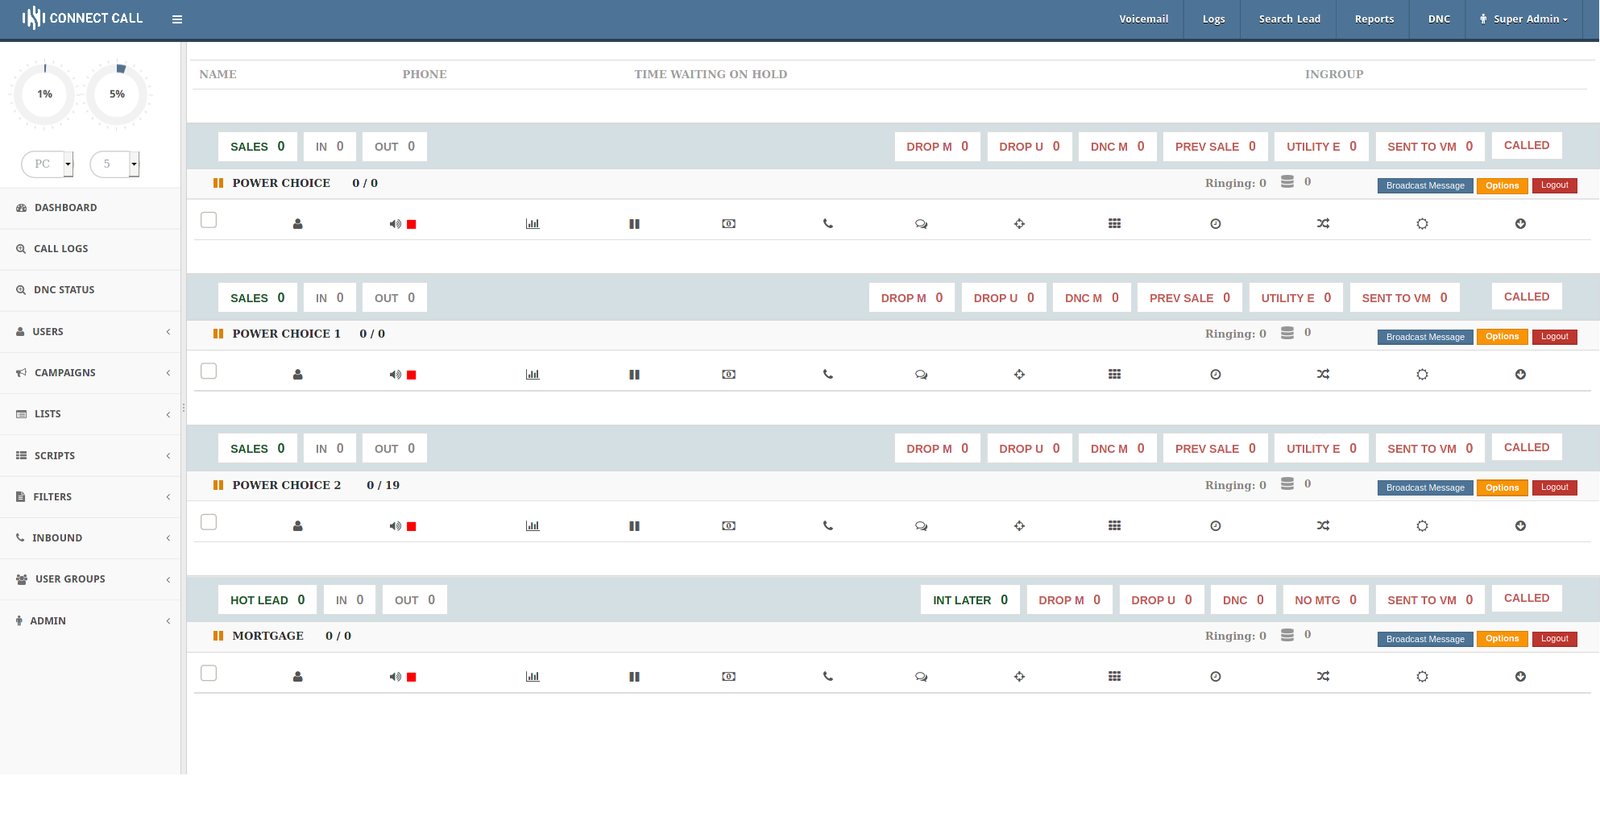The image size is (1600, 838).
Task: Click the pause icon in Power Choice 2 row
Action: coord(634,526)
